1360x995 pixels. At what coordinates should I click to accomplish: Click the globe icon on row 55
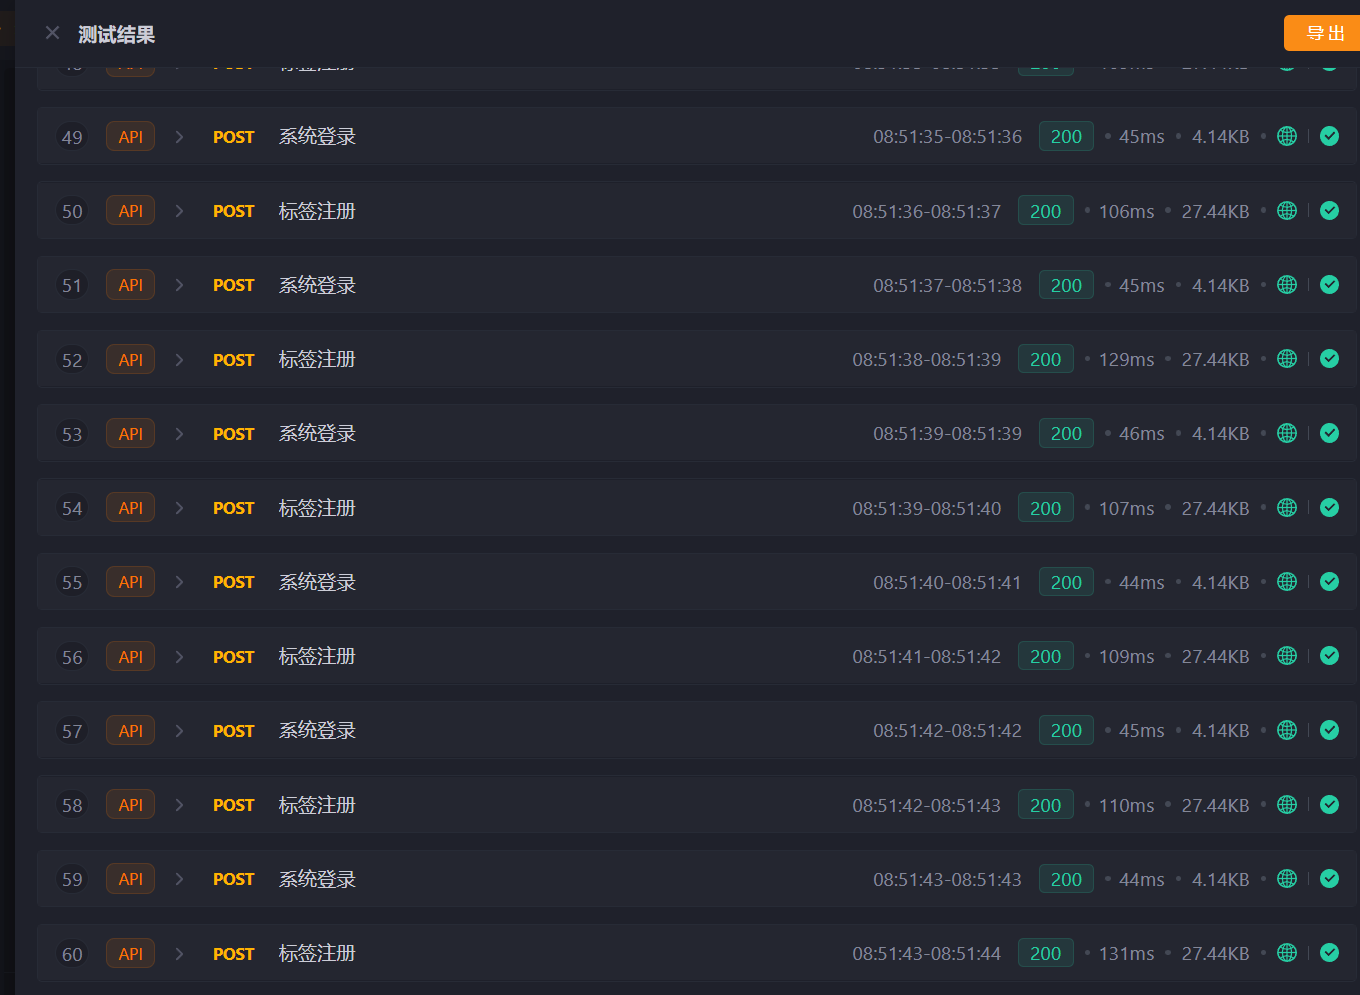click(x=1287, y=582)
